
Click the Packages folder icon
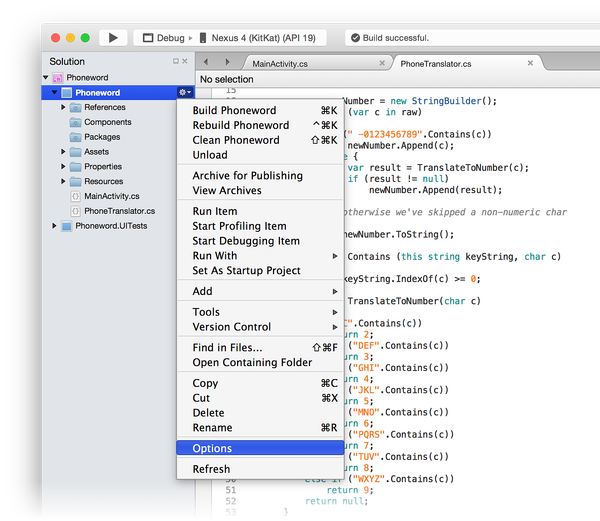point(75,137)
